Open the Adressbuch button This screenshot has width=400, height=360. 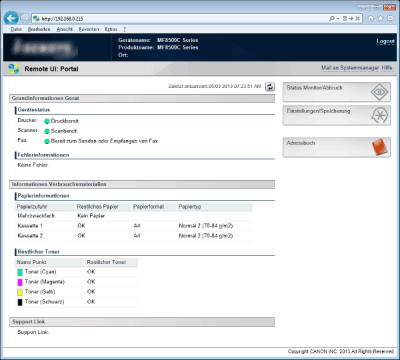337,147
